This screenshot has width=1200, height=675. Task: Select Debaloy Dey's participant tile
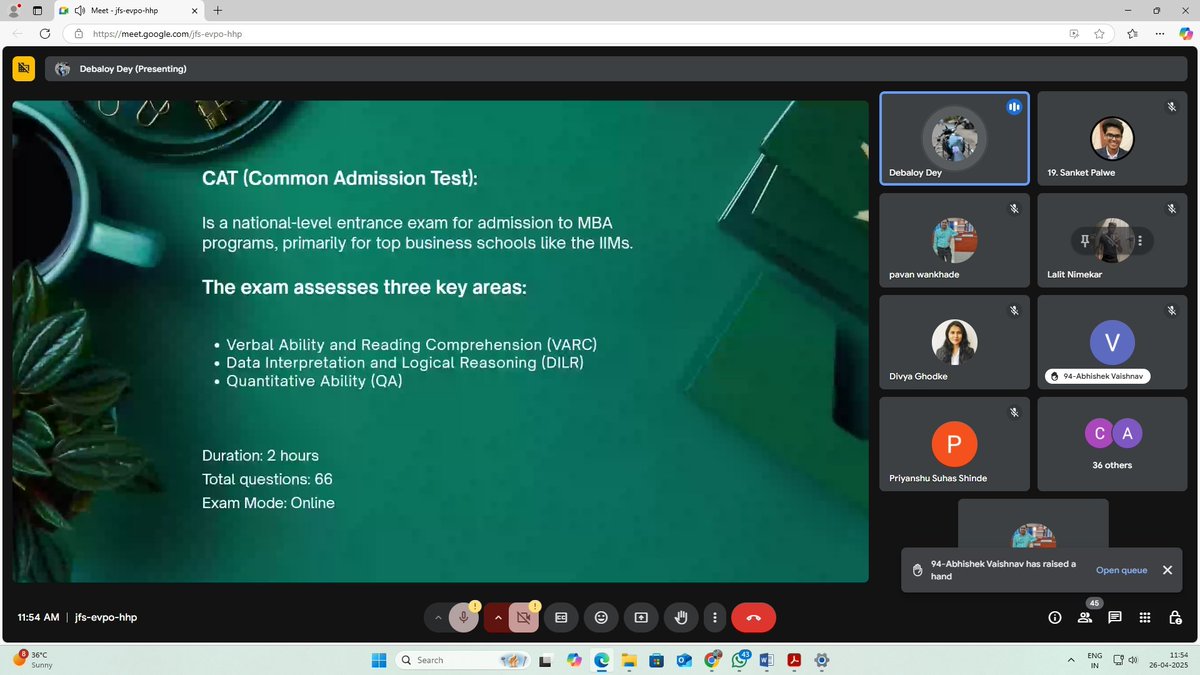pos(954,138)
